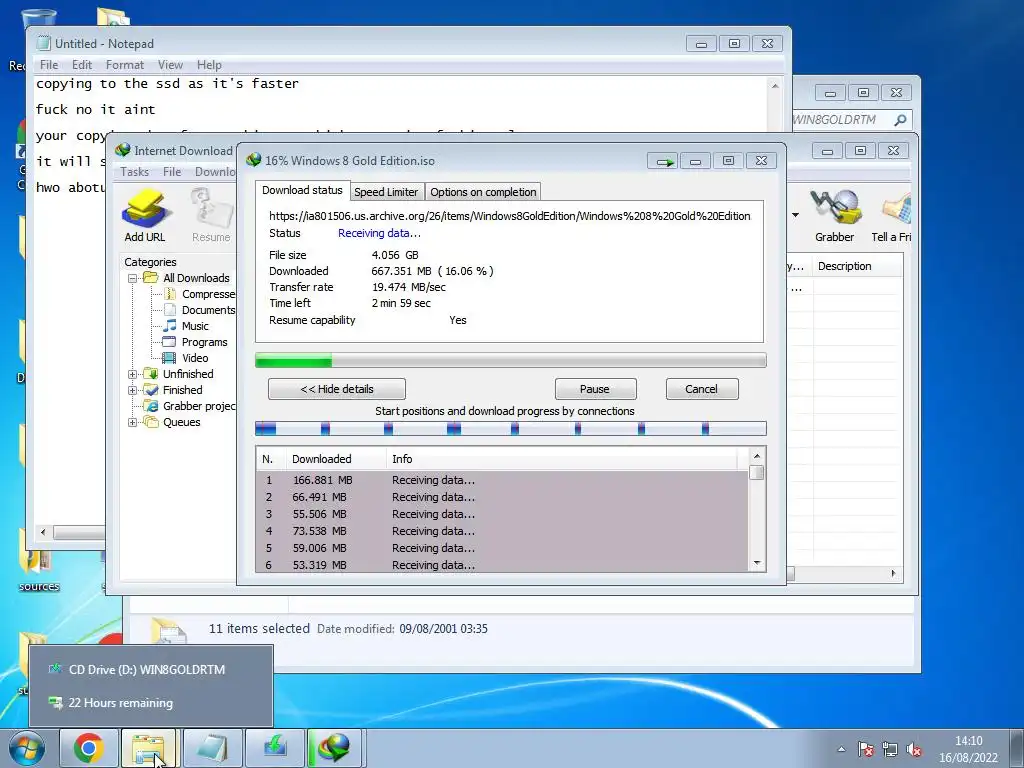Screen dimensions: 1024x768
Task: Select the Documents category in IDM
Action: [x=200, y=310]
